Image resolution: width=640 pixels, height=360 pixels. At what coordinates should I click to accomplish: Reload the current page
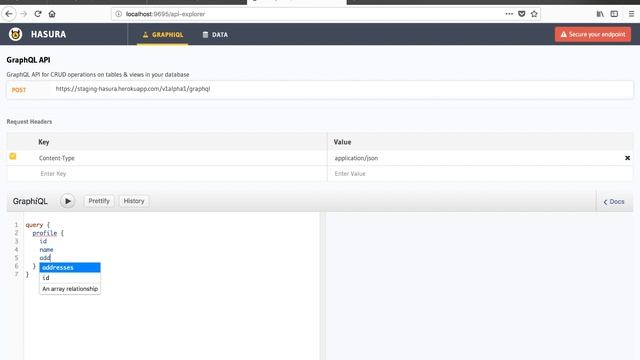(38, 14)
